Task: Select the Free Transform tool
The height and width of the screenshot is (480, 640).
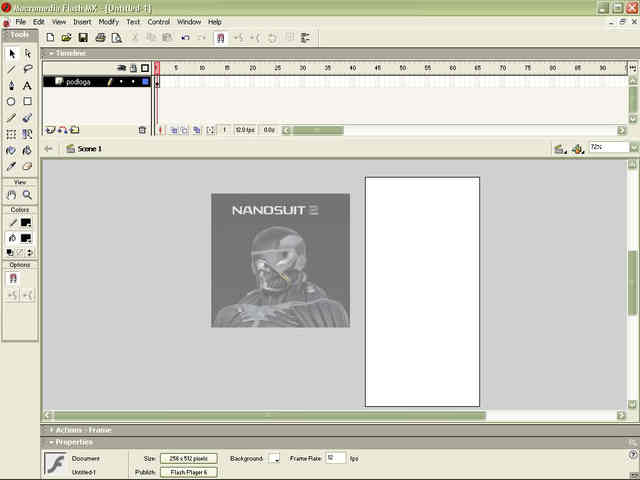Action: pyautogui.click(x=11, y=134)
